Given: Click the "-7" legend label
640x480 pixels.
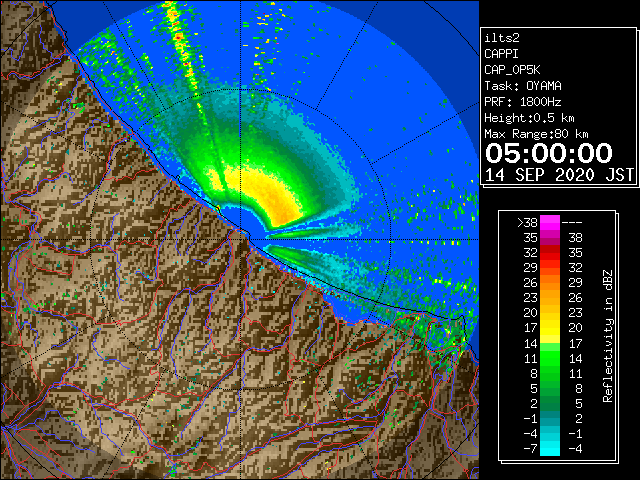Looking at the screenshot, I should tap(530, 449).
